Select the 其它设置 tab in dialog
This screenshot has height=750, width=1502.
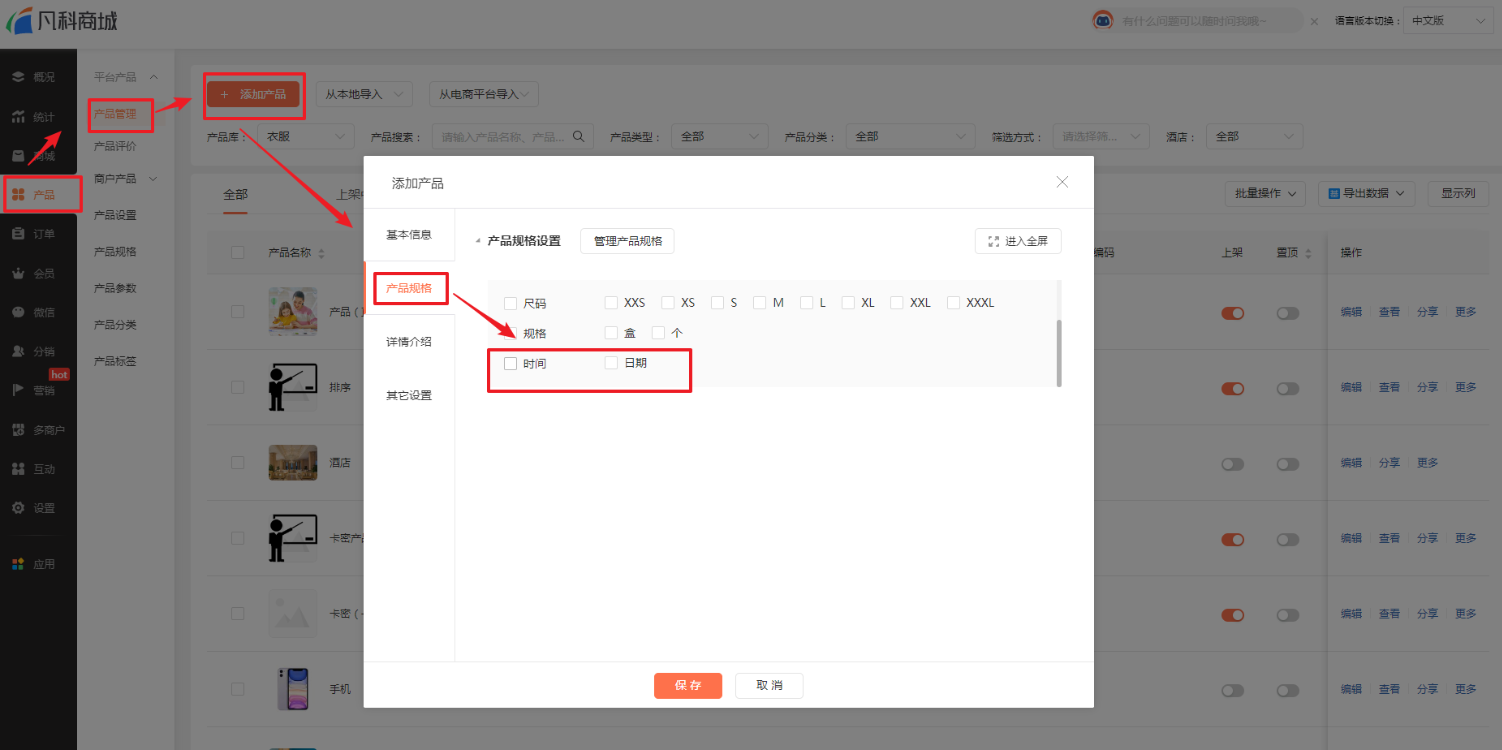coord(409,396)
